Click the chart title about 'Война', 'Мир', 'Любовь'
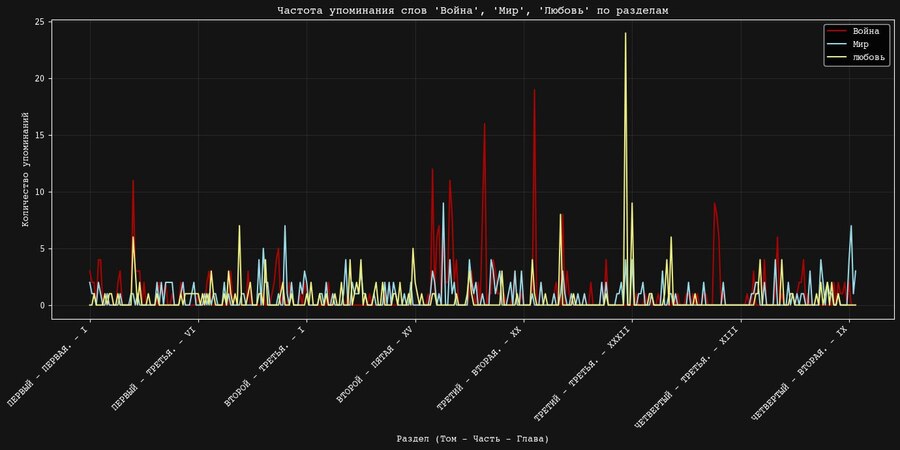Screen dimensions: 900x450 472,10
